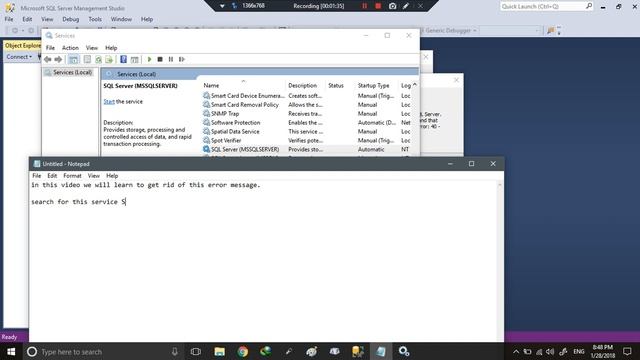The height and width of the screenshot is (360, 640).
Task: Sort services by the Name column header
Action: coord(243,85)
